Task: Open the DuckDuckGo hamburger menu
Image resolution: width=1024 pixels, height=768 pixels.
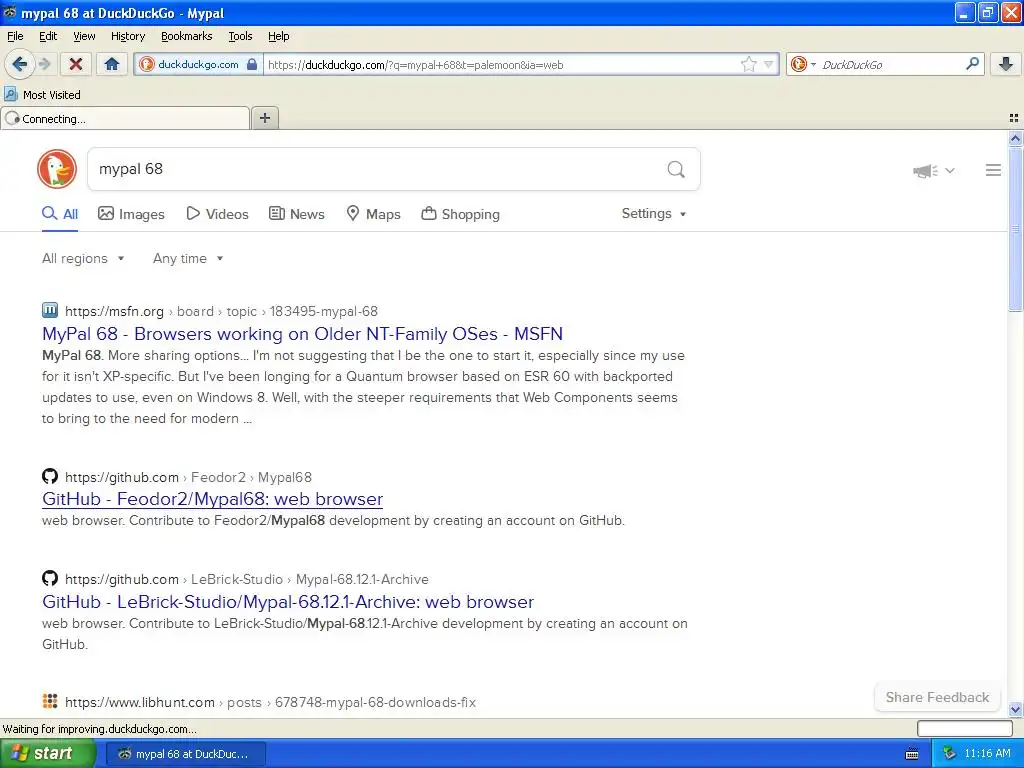Action: point(993,170)
